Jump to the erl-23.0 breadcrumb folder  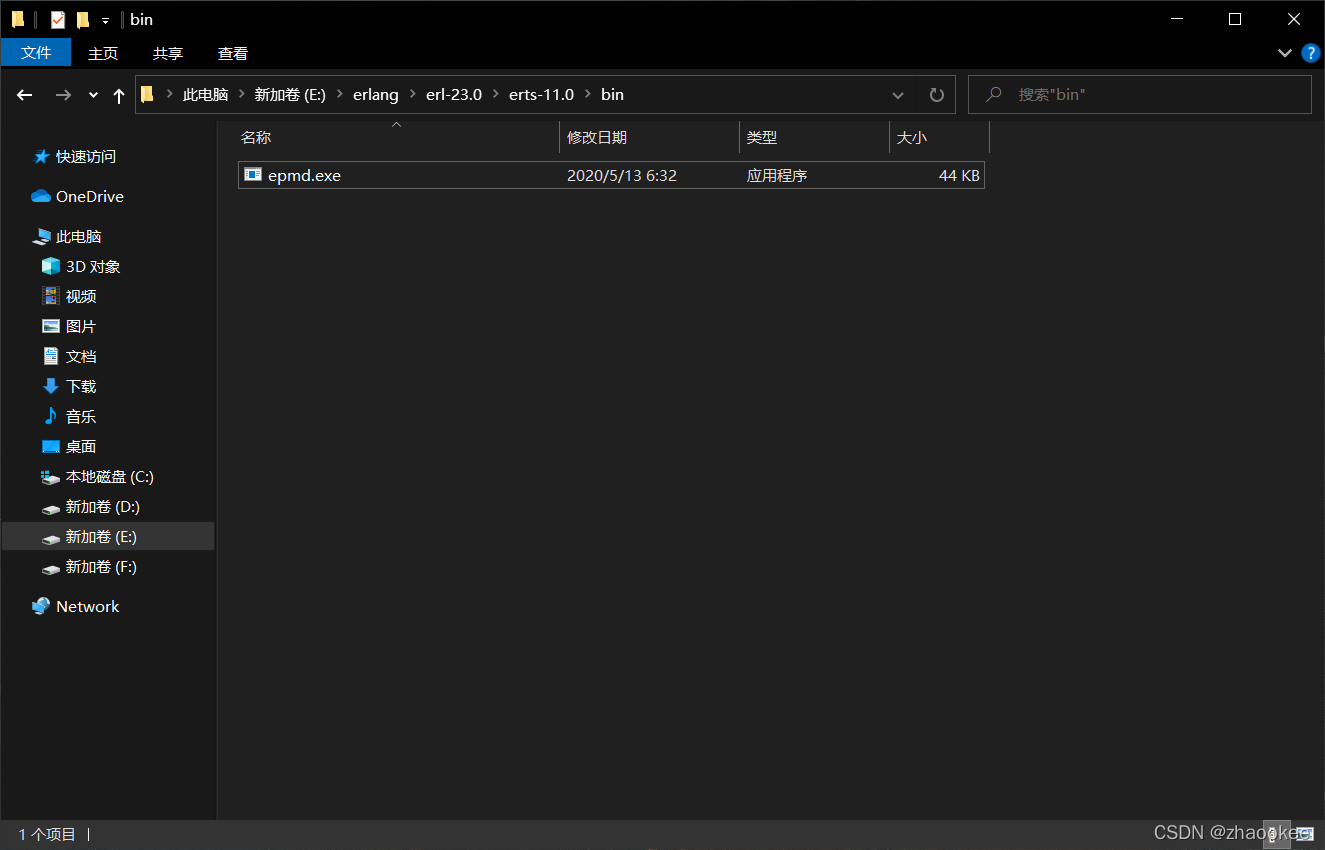pos(454,95)
